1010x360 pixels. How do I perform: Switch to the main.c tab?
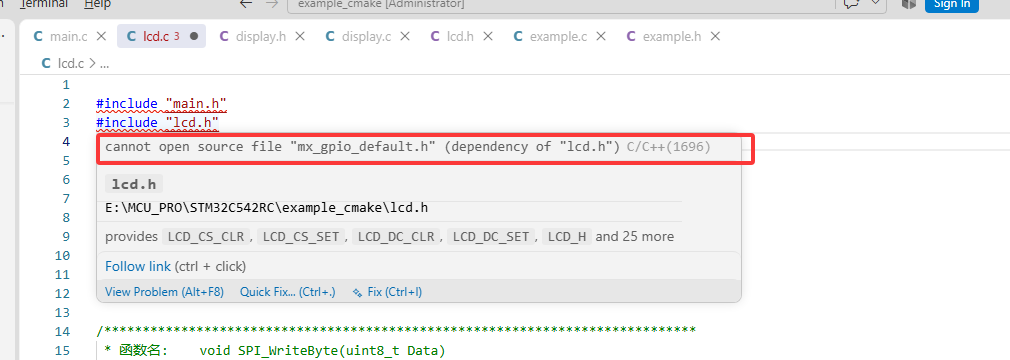tap(68, 37)
